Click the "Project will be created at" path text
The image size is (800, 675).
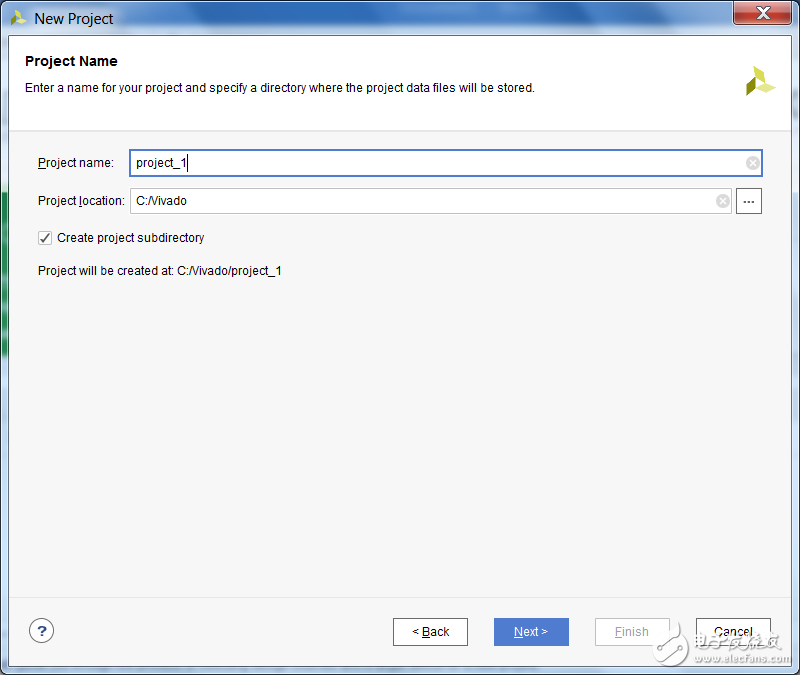click(x=160, y=271)
